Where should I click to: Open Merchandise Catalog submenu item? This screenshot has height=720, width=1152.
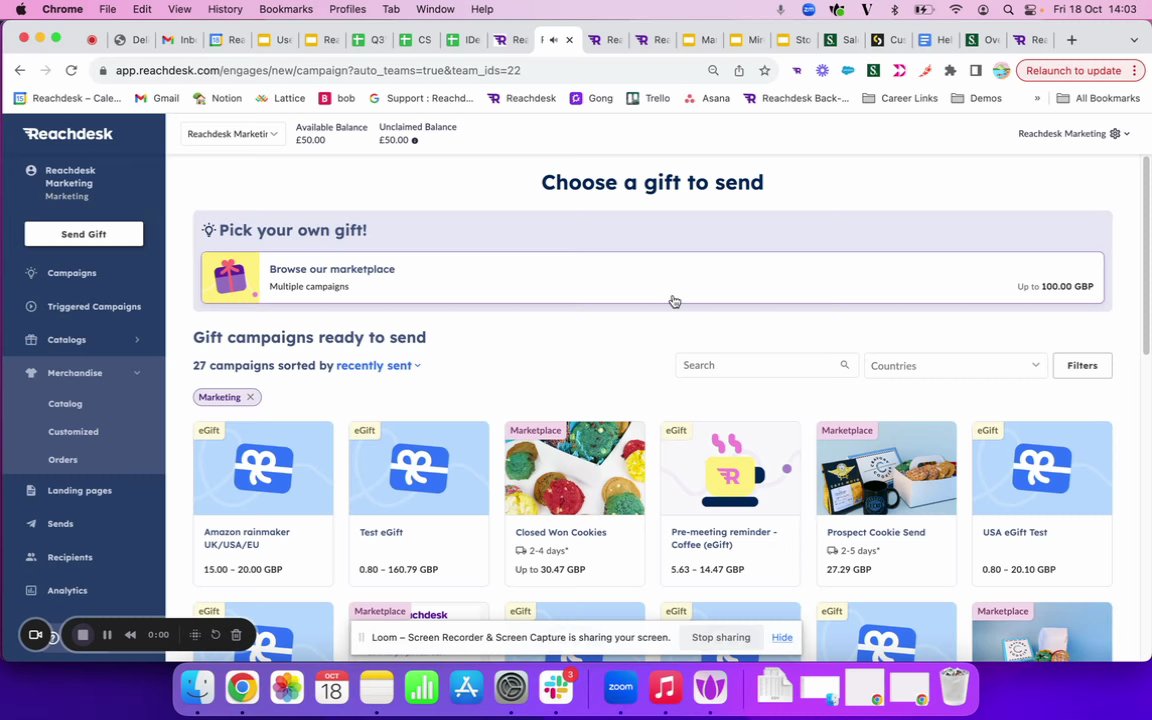coord(65,403)
